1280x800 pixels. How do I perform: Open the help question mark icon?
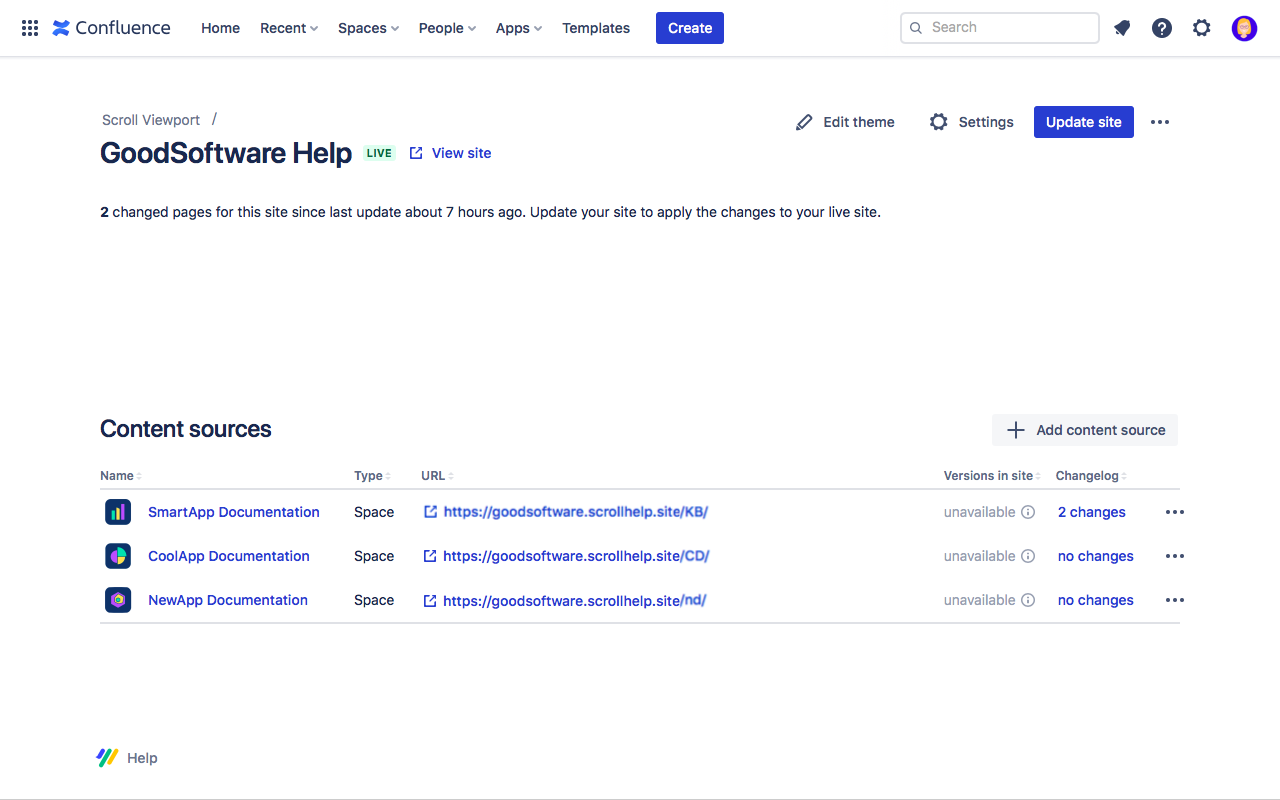(1162, 28)
